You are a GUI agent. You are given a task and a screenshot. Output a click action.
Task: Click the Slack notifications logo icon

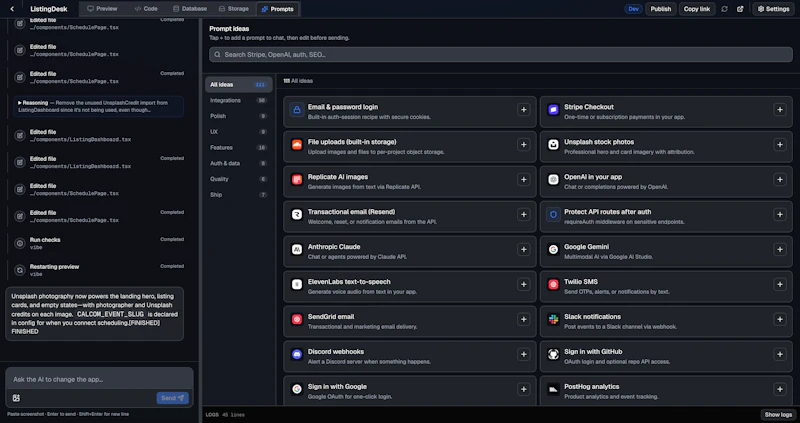pyautogui.click(x=553, y=319)
